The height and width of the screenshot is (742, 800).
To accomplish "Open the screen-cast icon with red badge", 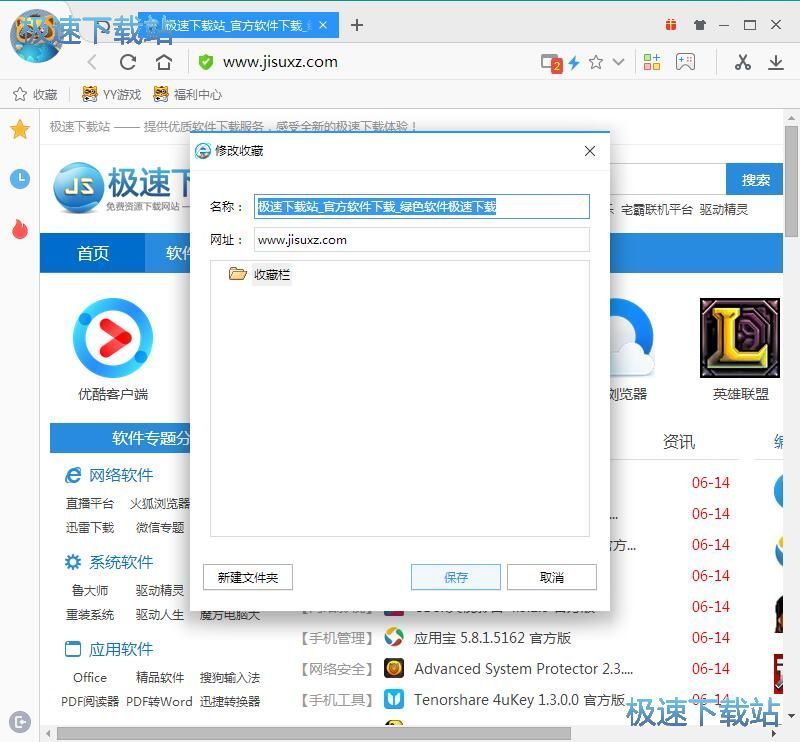I will [x=551, y=63].
